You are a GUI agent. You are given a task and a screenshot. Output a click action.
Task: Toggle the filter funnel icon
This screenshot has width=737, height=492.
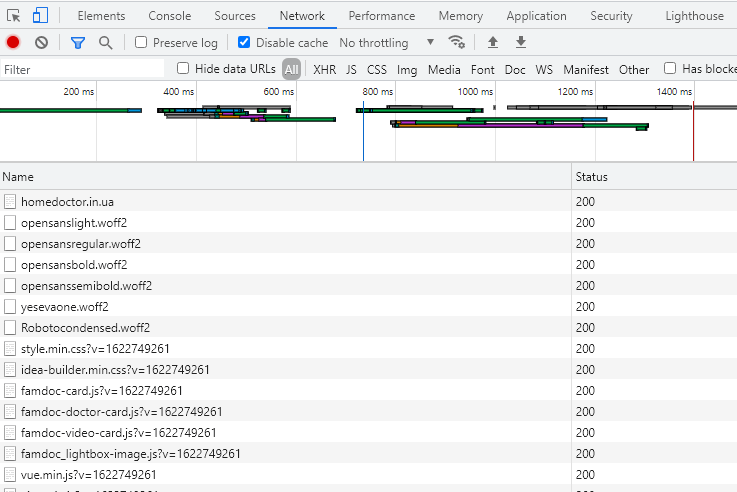point(78,43)
